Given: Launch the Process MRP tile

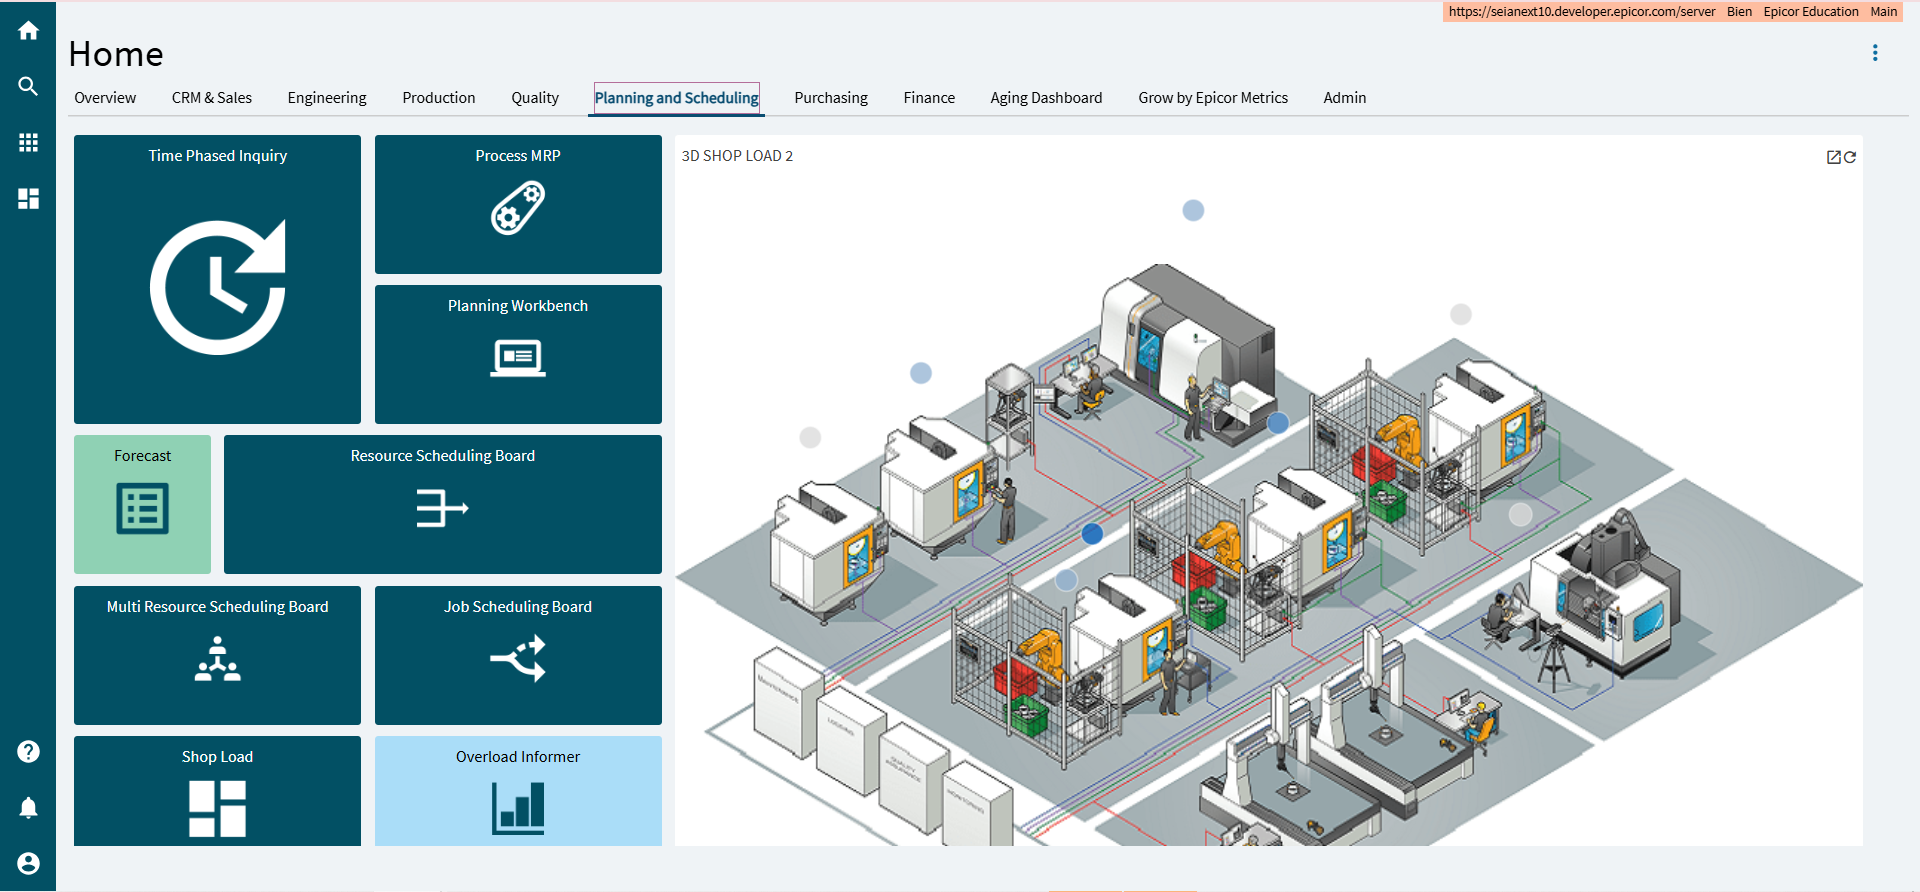Looking at the screenshot, I should coord(518,204).
